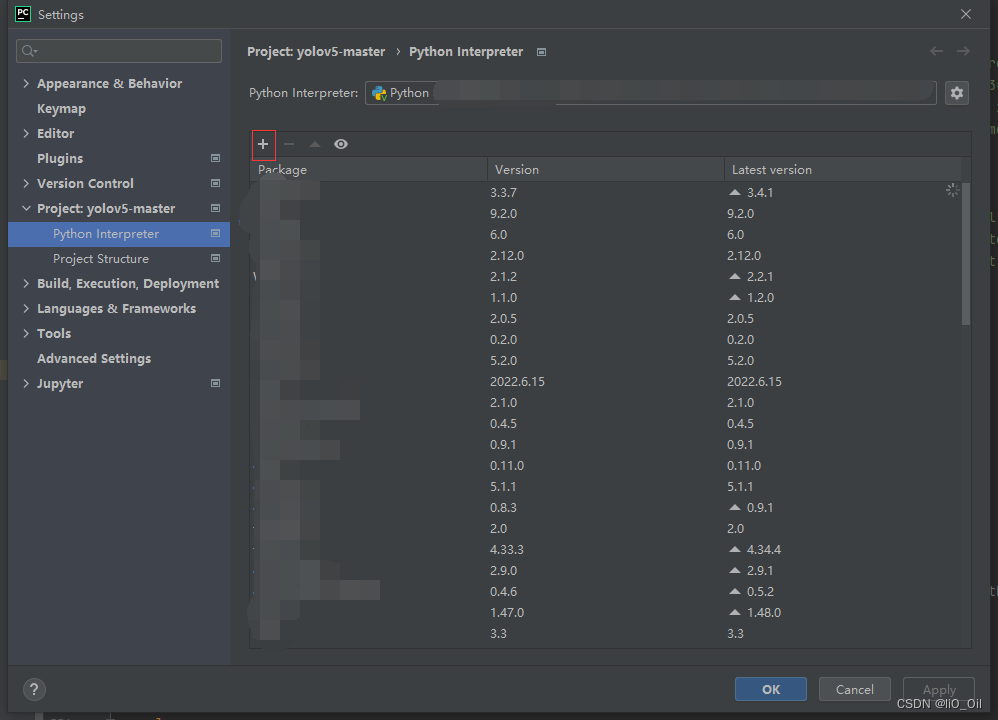Click the upgrade arrow beside version 1.48.0
The width and height of the screenshot is (998, 720).
[x=734, y=612]
